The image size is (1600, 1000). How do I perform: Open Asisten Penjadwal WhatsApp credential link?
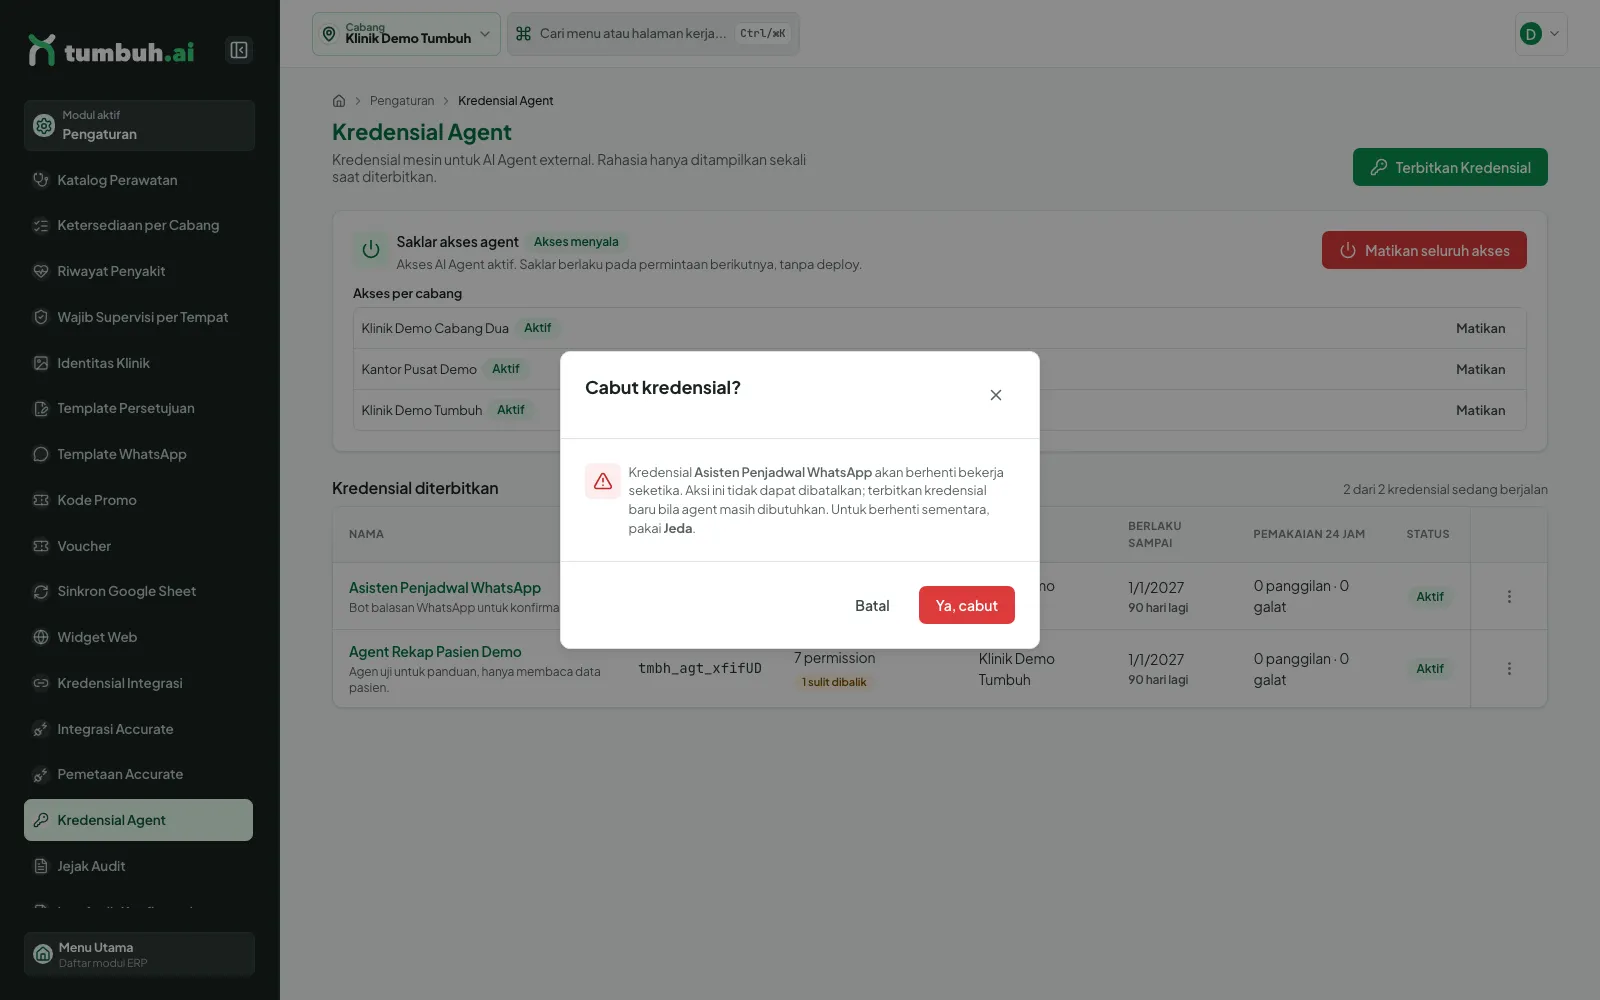(x=445, y=588)
